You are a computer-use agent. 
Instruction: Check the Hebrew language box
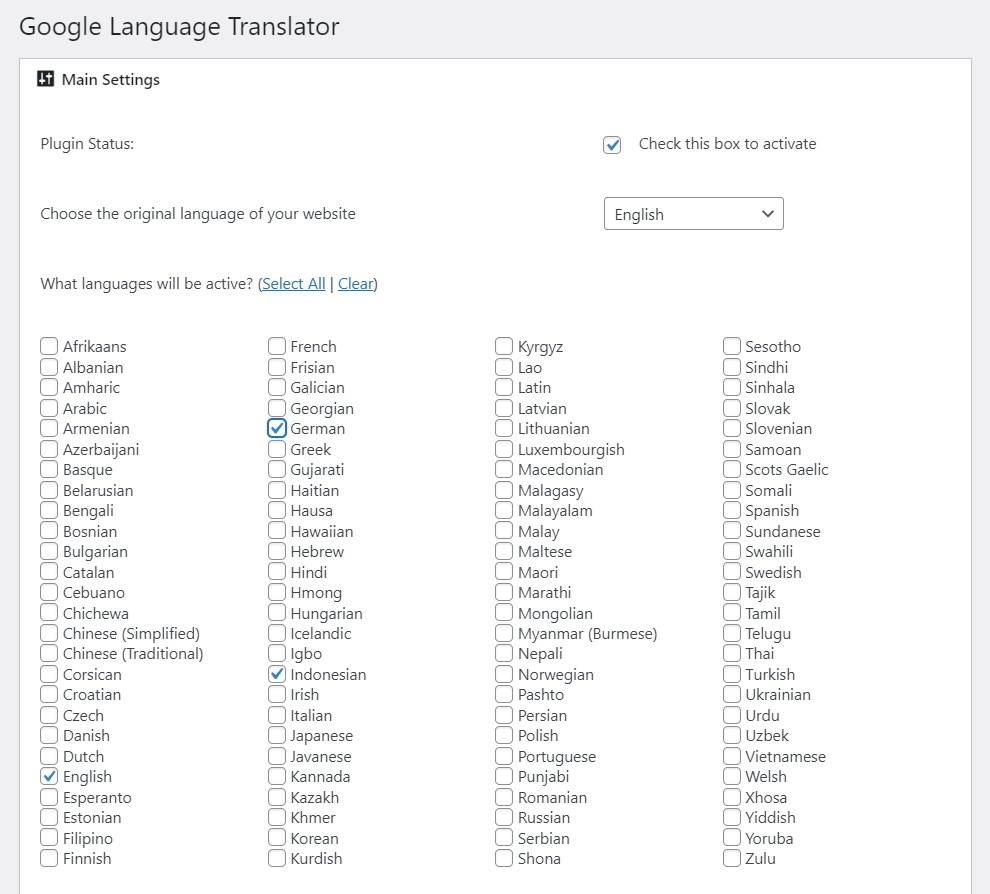coord(277,551)
